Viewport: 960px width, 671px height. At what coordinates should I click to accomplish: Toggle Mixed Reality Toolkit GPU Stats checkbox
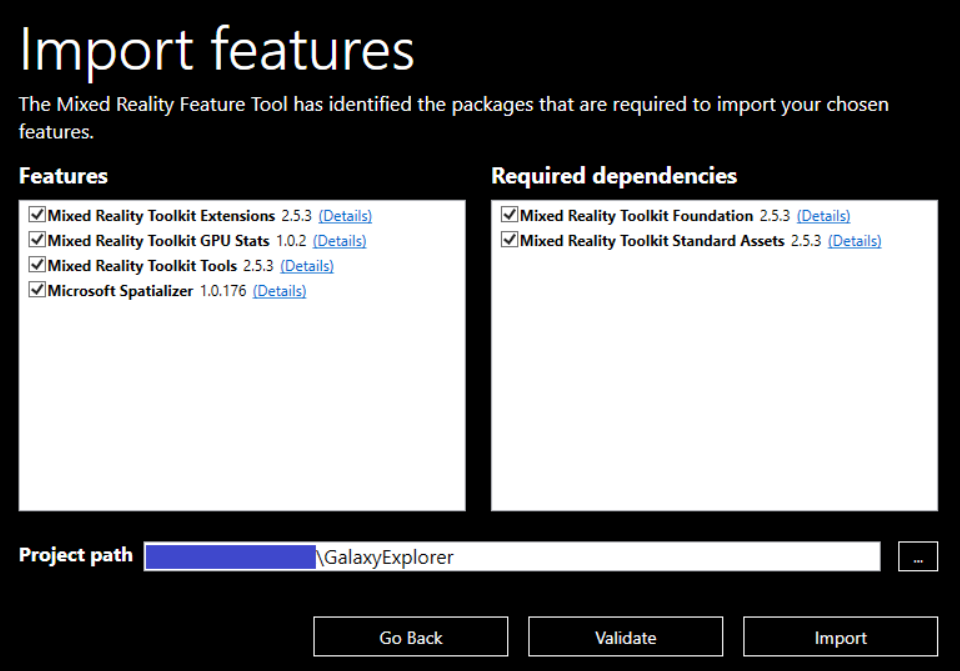click(38, 240)
